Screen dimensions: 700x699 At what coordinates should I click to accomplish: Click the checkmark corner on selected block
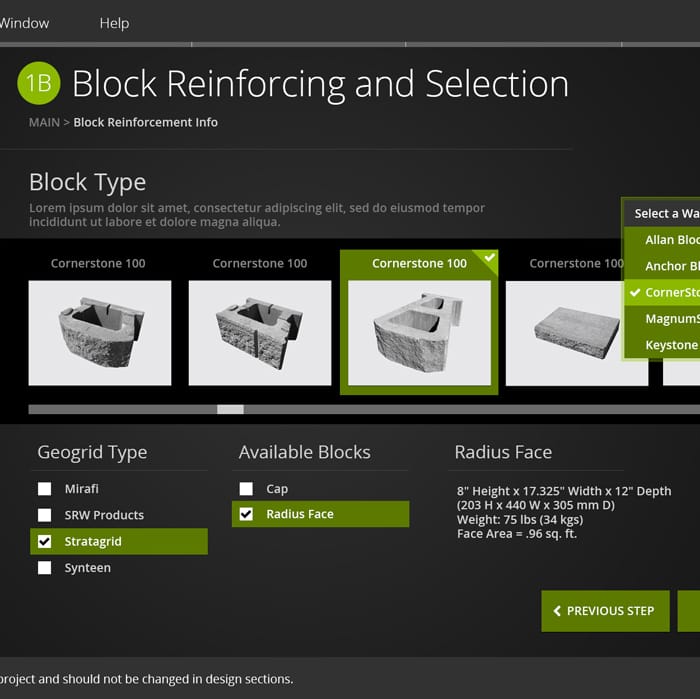coord(490,258)
